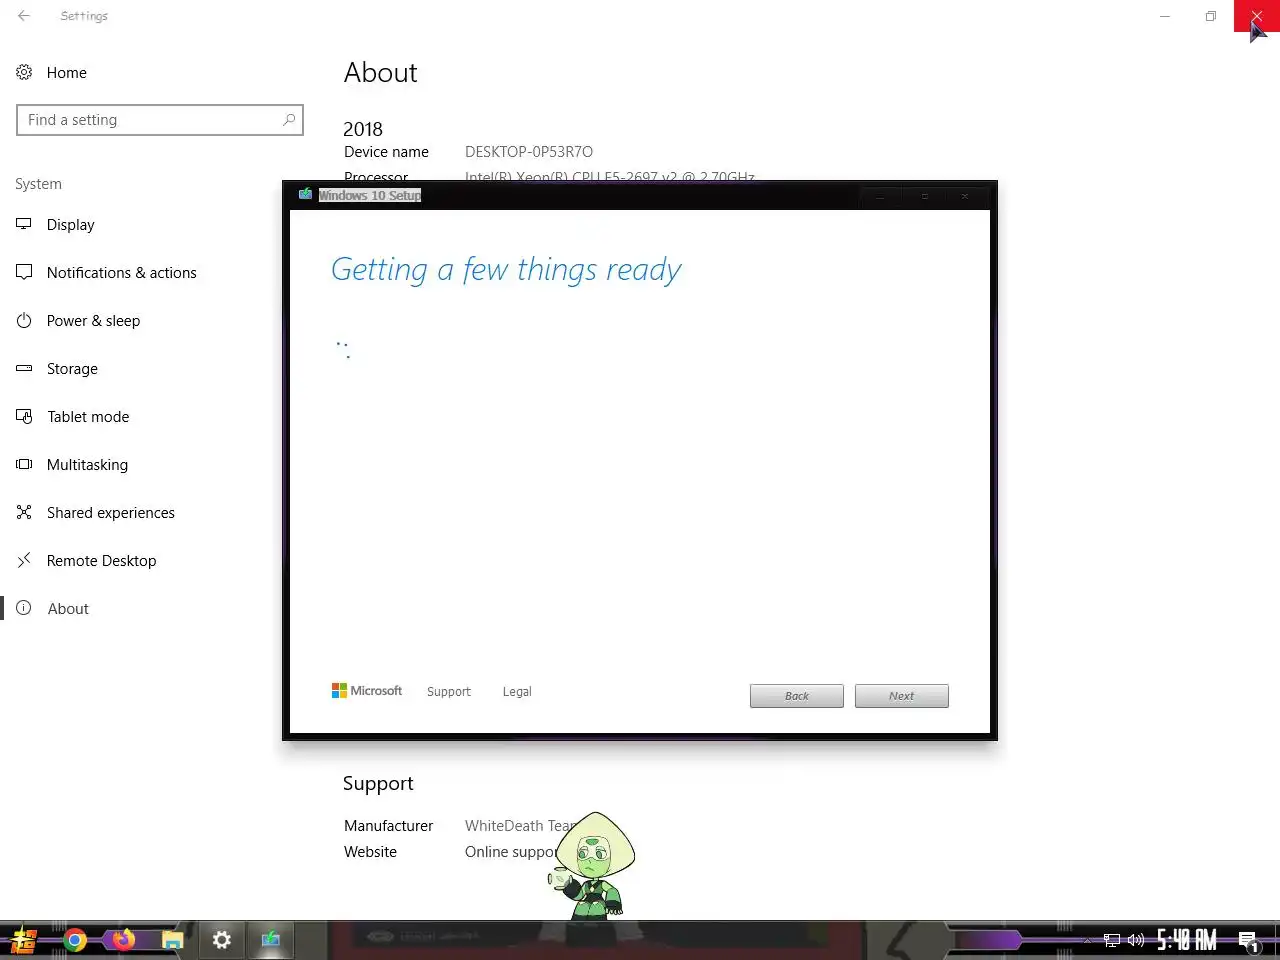Launch Firefox from the taskbar
The height and width of the screenshot is (960, 1280).
pos(124,940)
